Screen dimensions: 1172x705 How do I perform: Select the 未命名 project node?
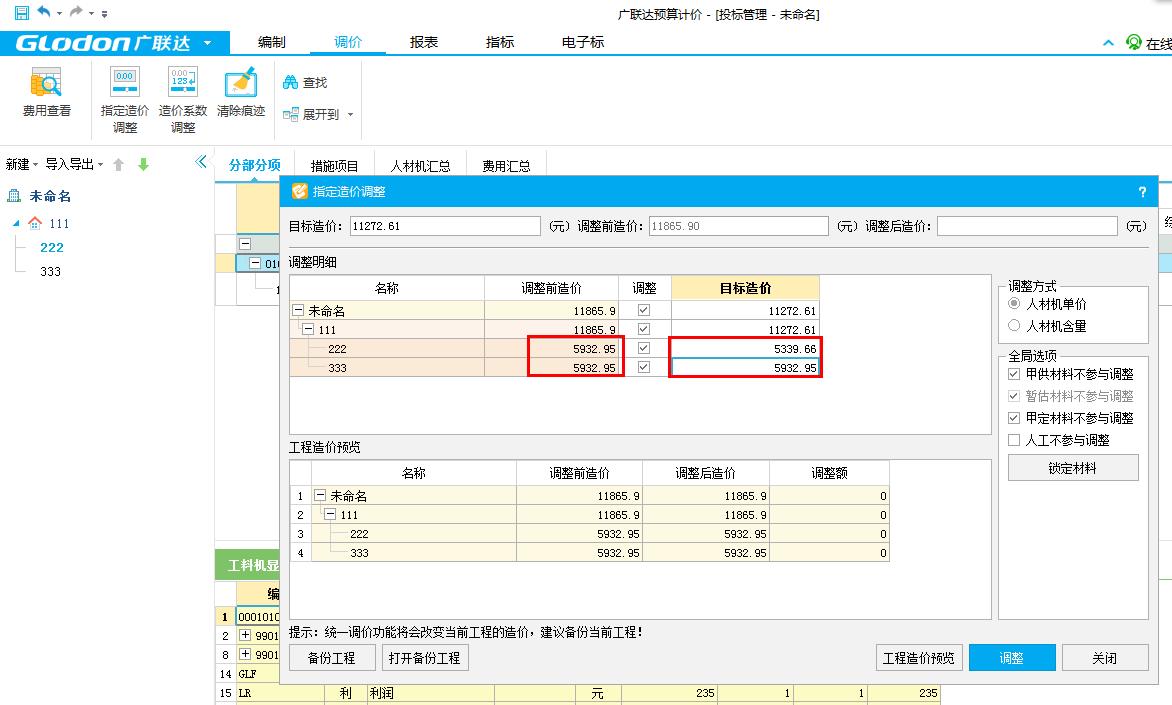coord(50,196)
